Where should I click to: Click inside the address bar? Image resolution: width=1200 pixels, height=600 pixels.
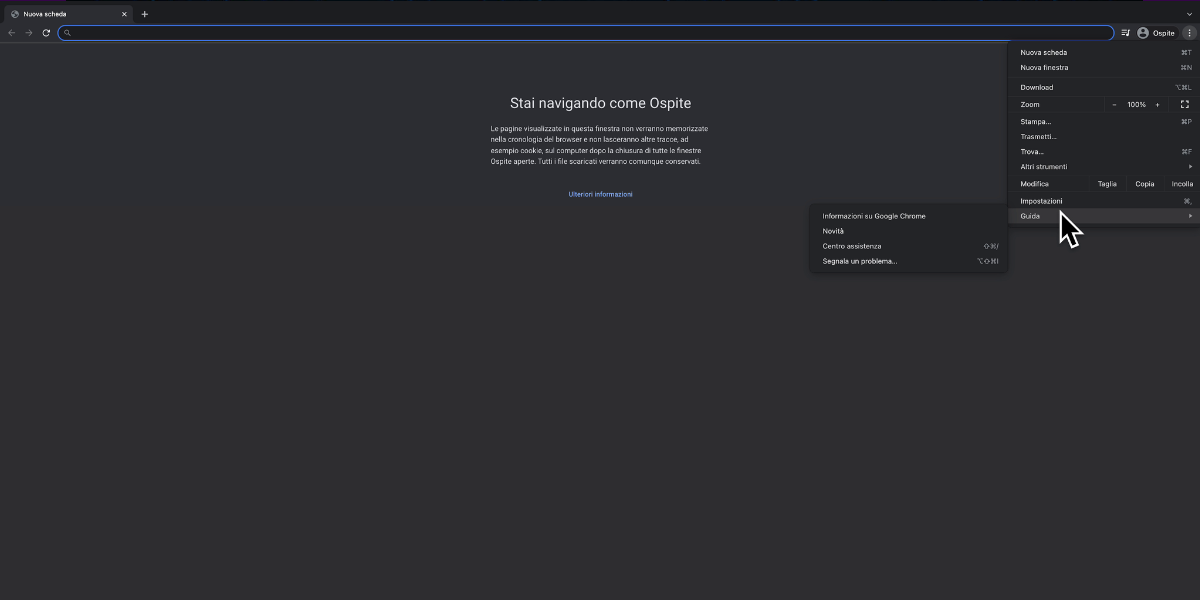[x=400, y=33]
